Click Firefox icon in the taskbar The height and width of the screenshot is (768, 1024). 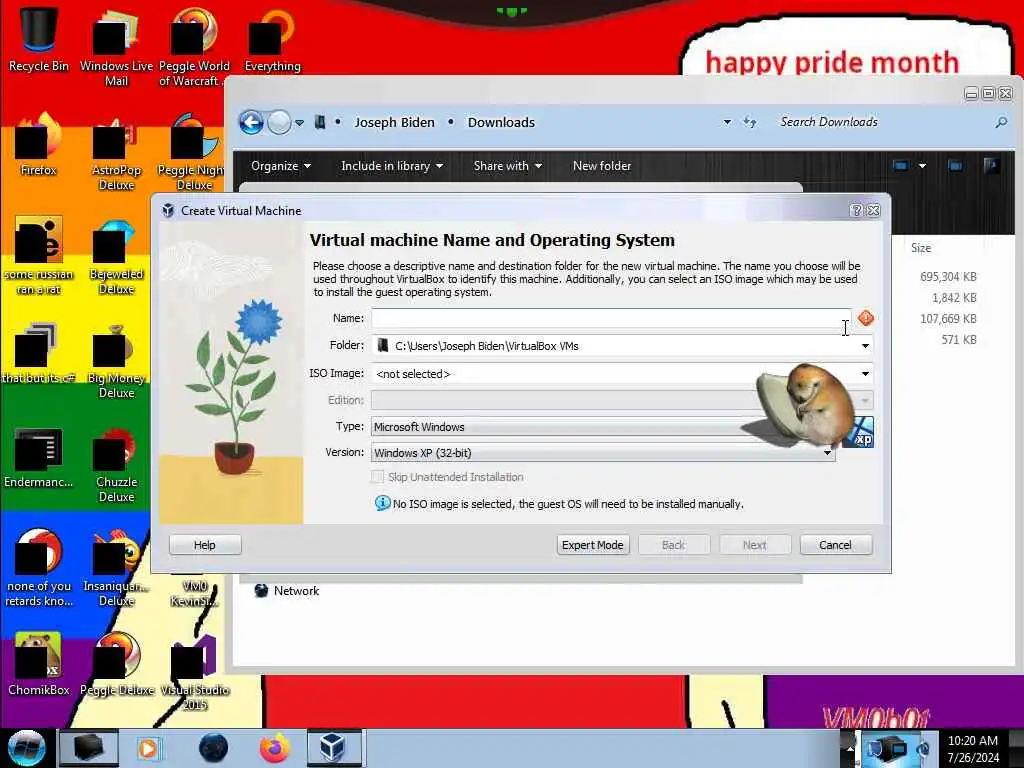pyautogui.click(x=275, y=747)
